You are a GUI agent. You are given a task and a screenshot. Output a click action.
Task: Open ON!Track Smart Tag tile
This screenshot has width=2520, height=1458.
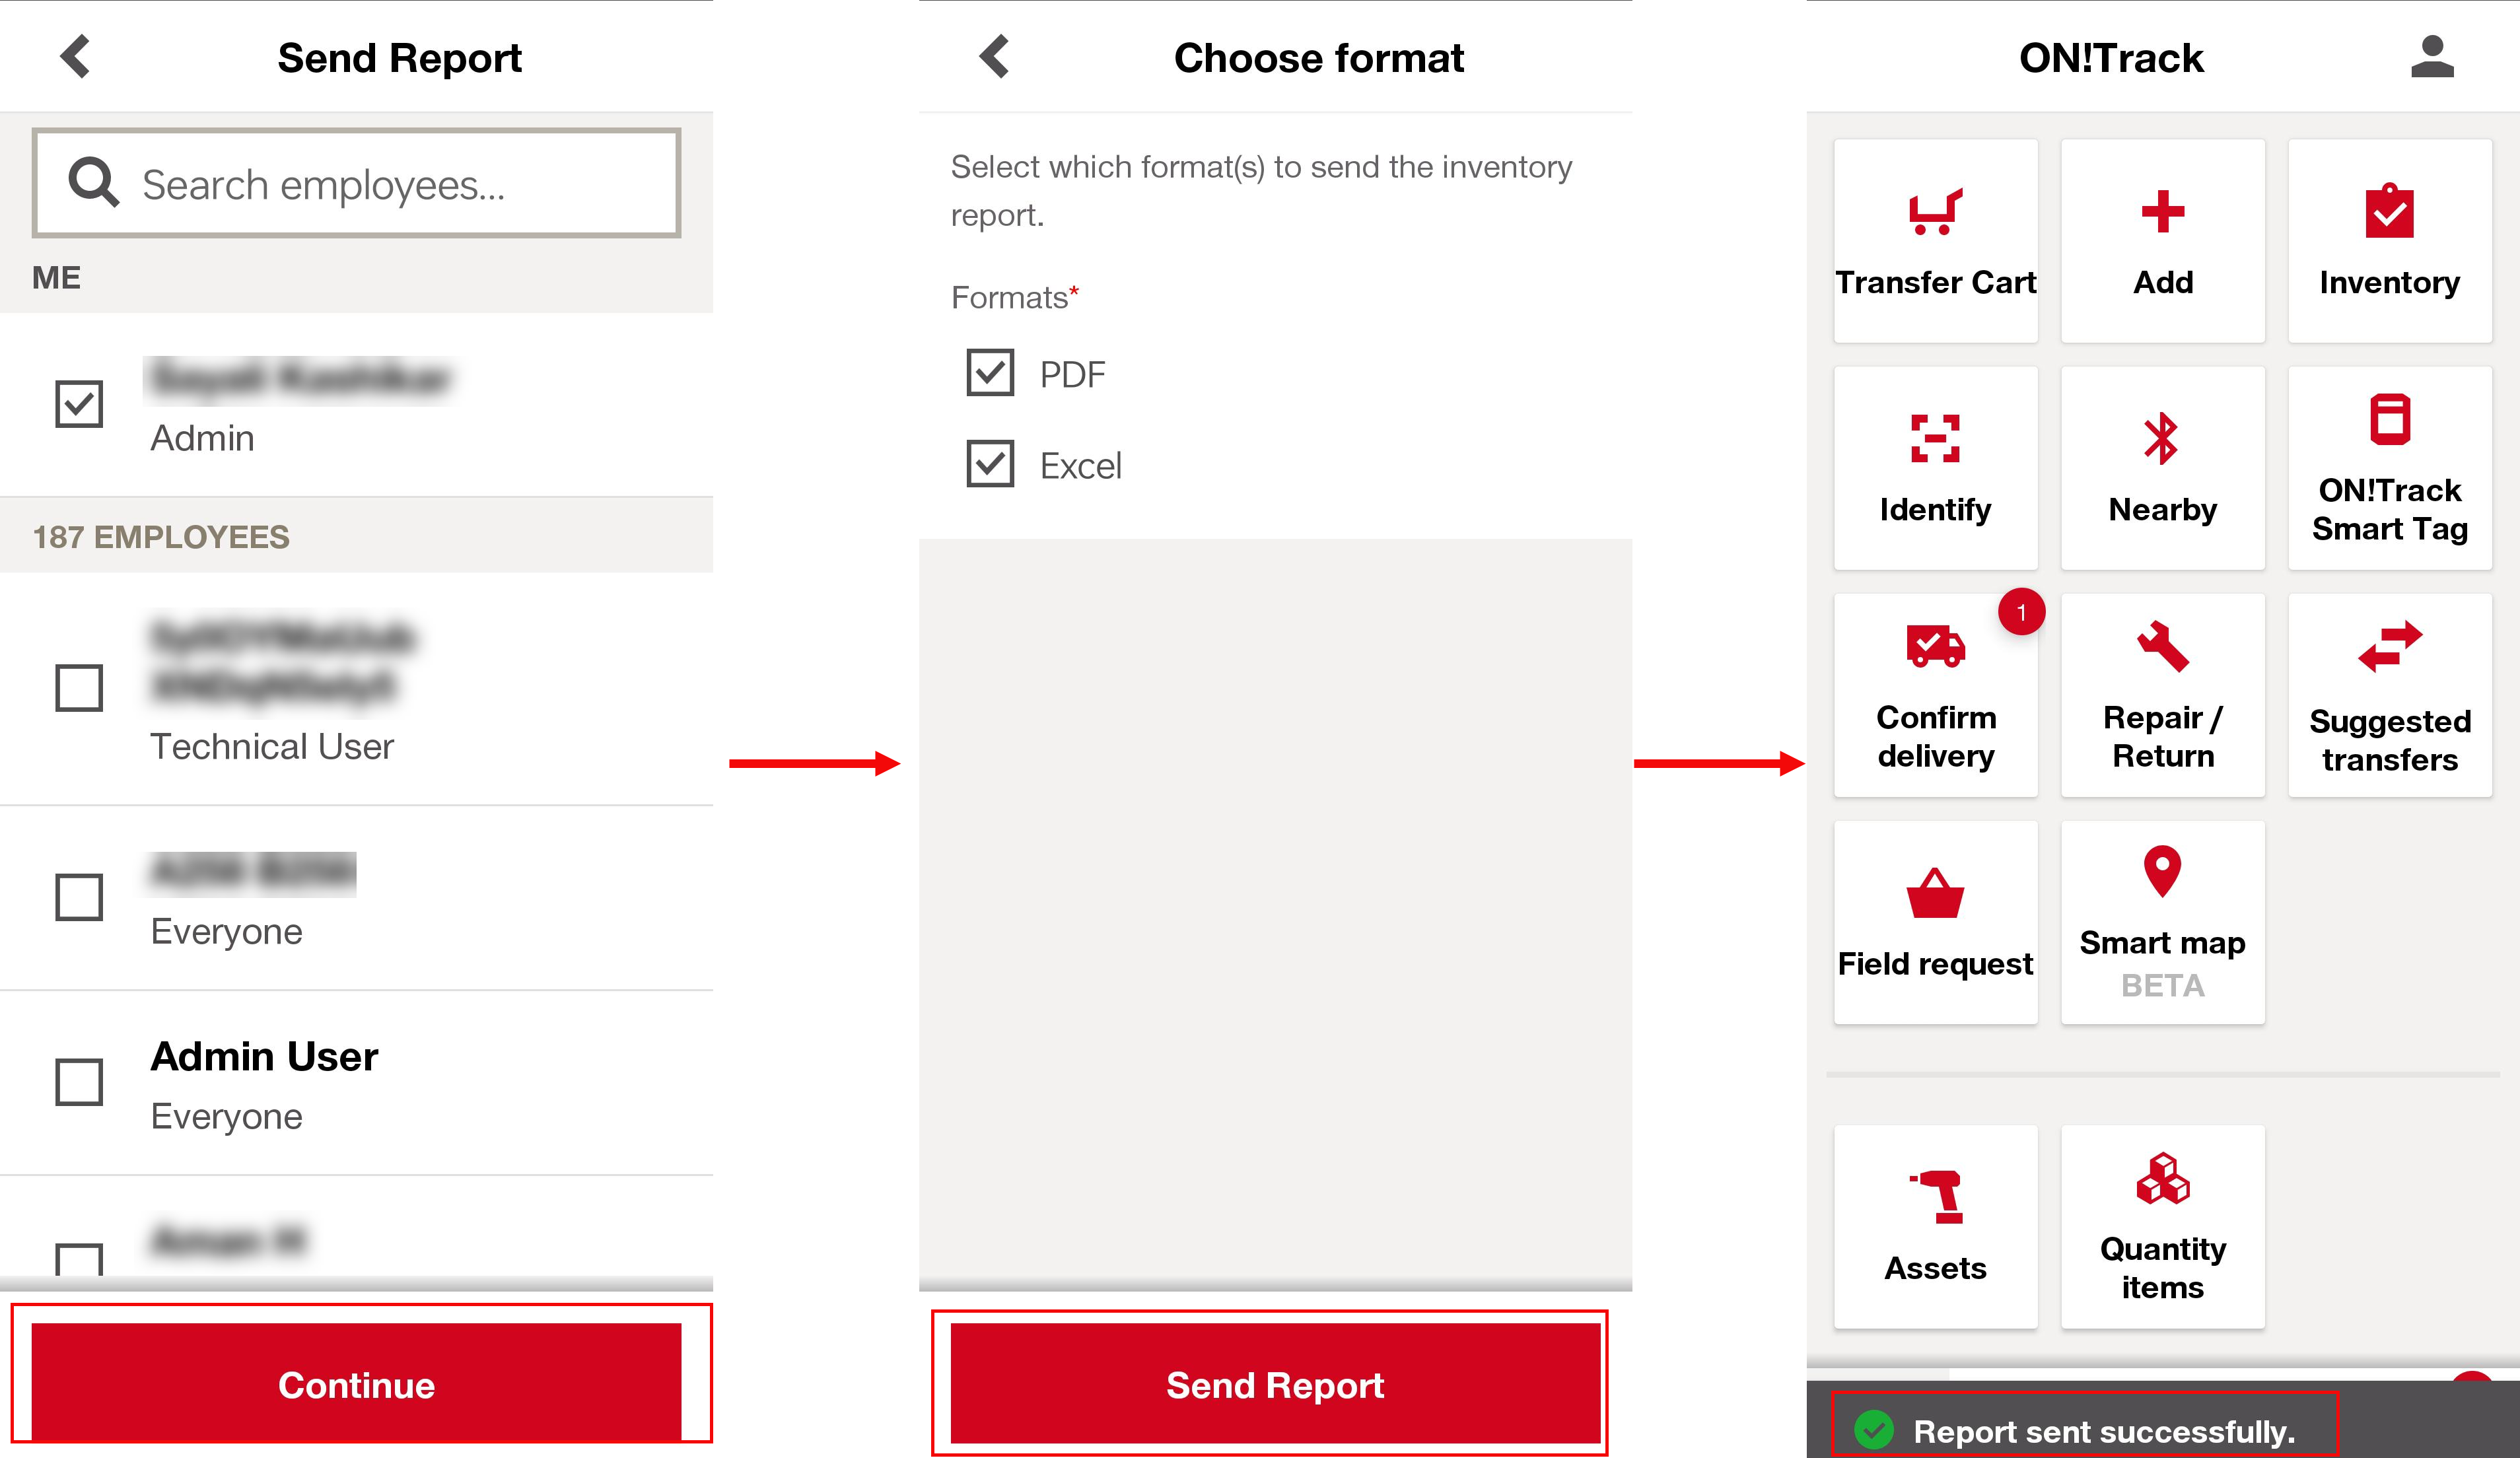point(2389,468)
